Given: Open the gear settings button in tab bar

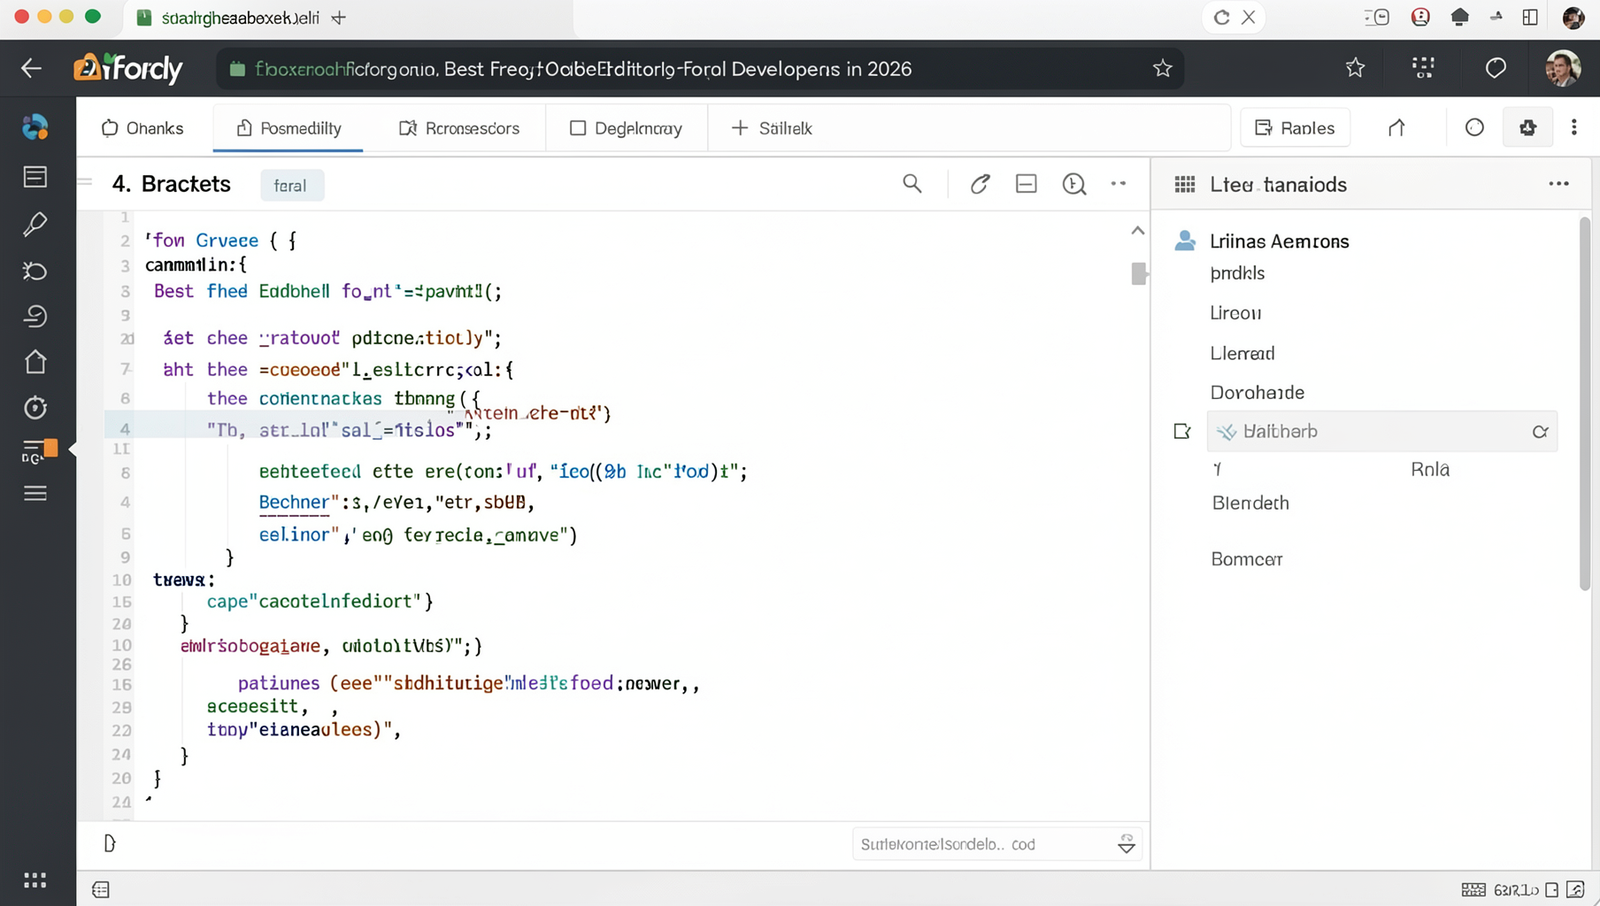Looking at the screenshot, I should [x=1528, y=128].
